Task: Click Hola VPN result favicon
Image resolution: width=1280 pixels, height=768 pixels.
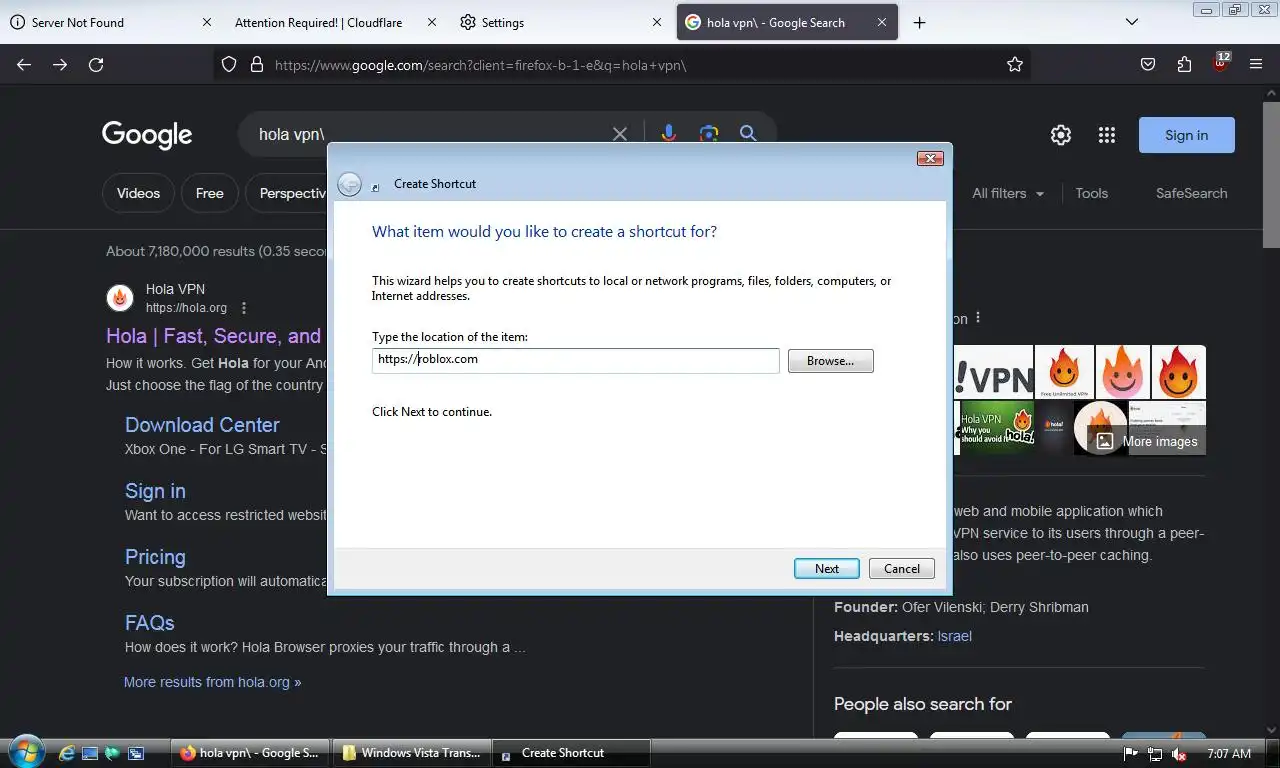Action: [120, 298]
